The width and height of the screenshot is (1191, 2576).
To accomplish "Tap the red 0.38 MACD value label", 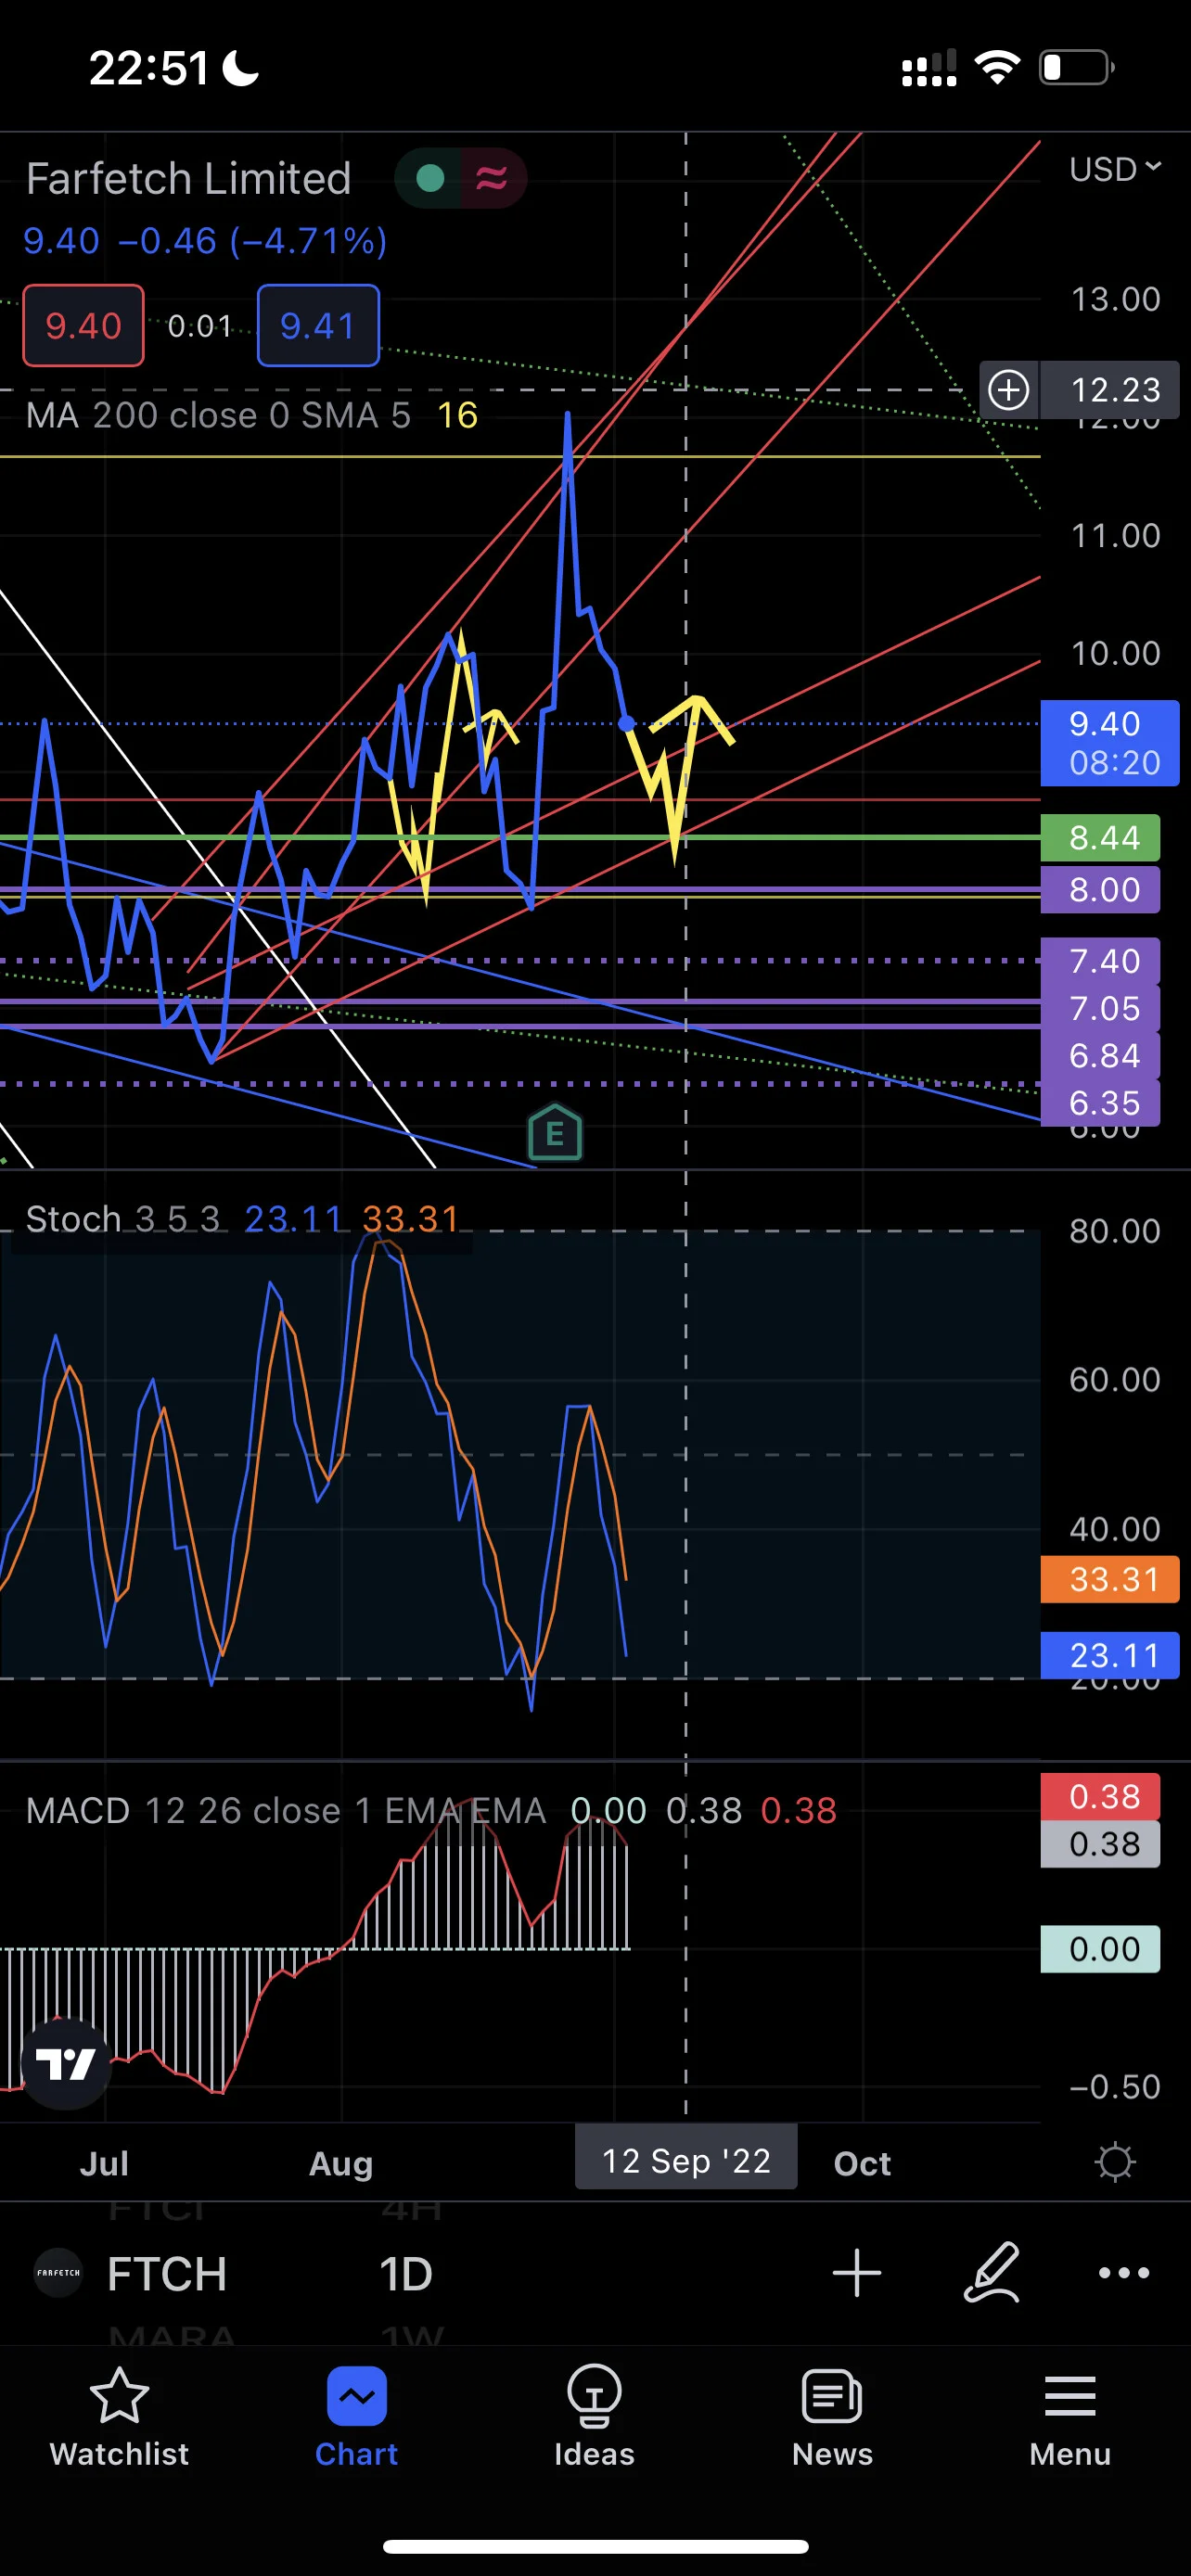I will click(1101, 1796).
